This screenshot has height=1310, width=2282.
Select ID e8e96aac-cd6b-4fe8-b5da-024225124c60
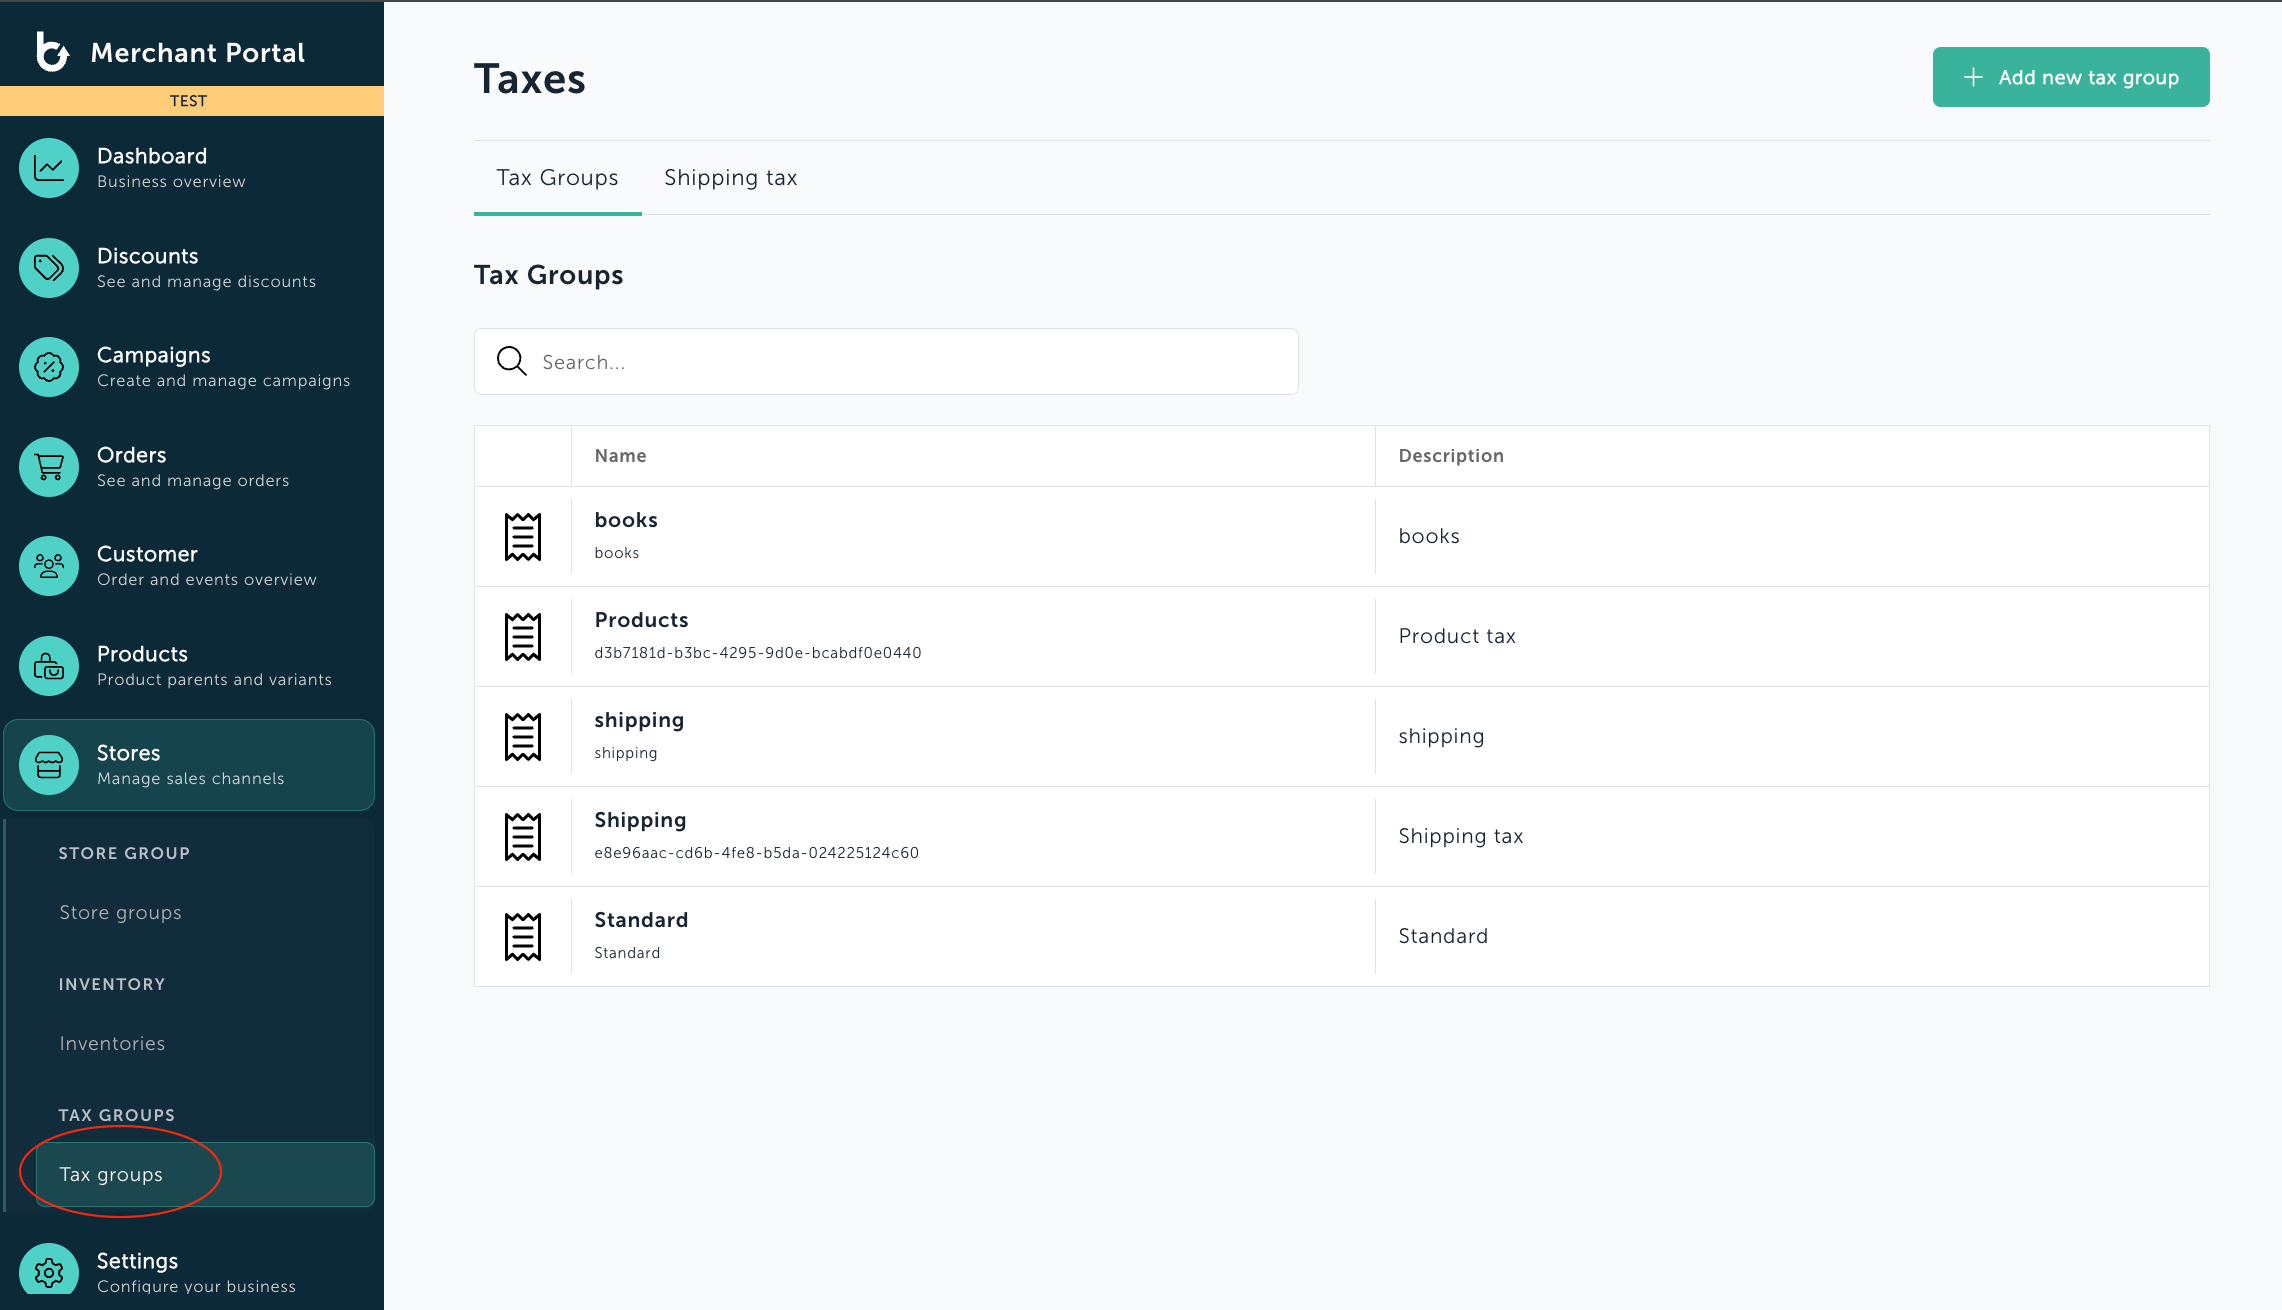click(x=756, y=853)
